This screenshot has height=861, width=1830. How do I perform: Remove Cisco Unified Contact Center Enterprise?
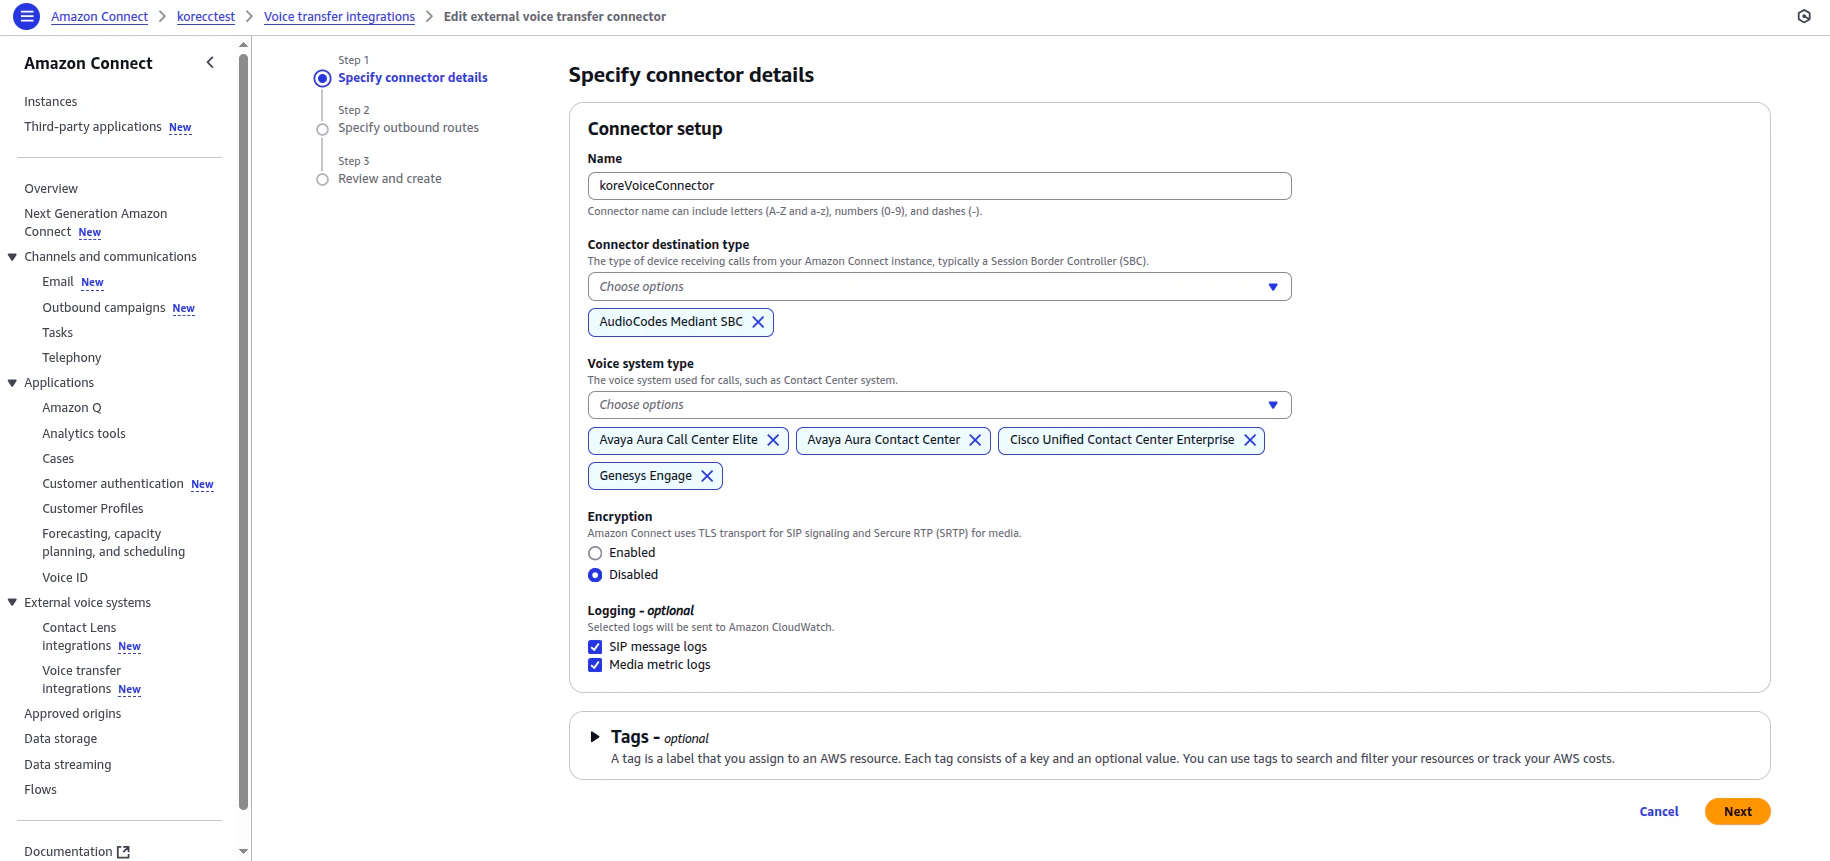(x=1250, y=440)
